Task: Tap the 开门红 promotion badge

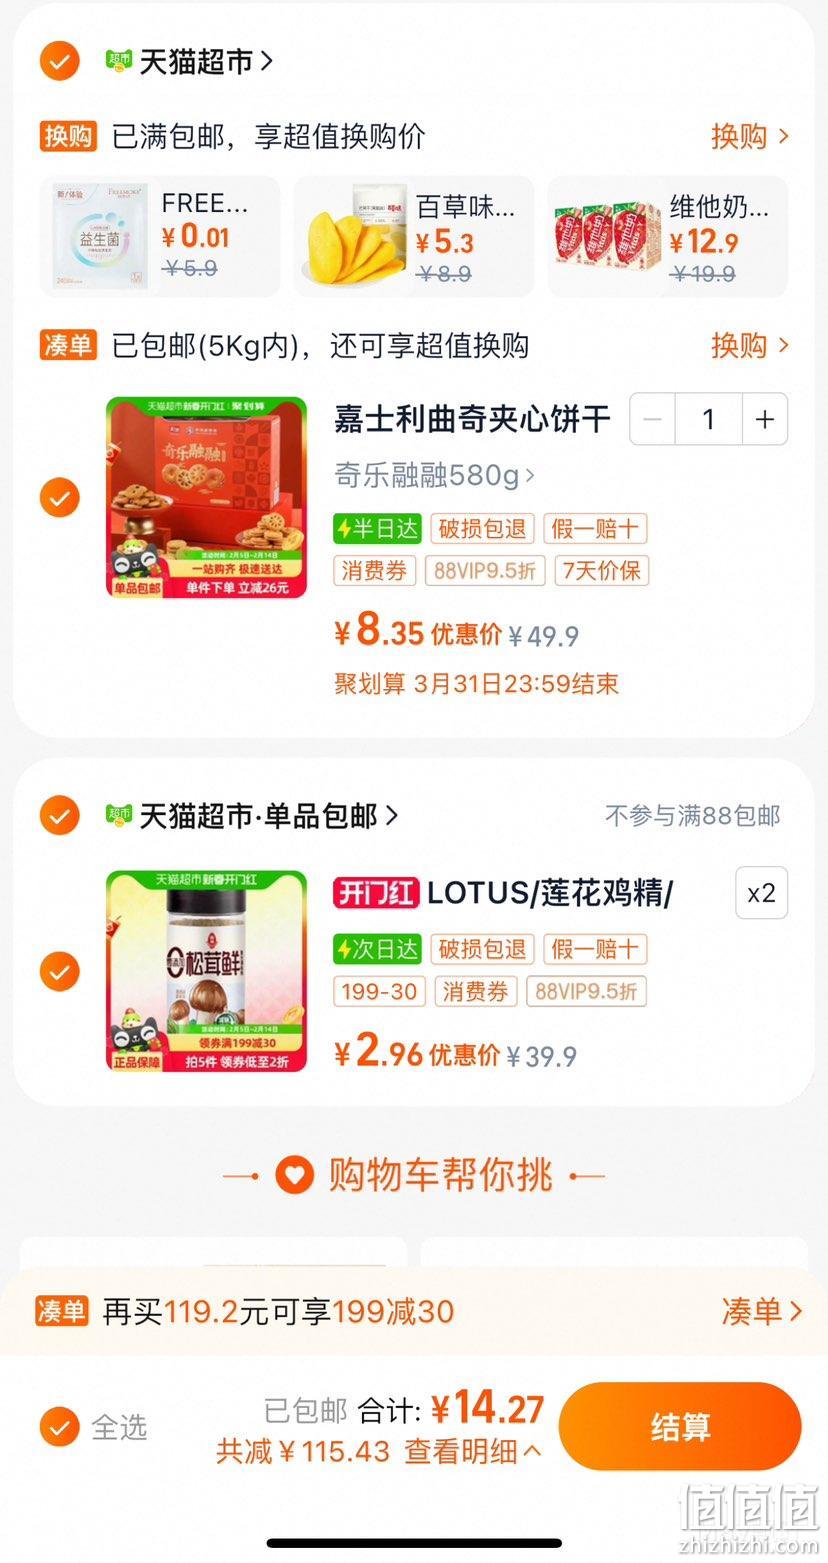Action: [375, 893]
